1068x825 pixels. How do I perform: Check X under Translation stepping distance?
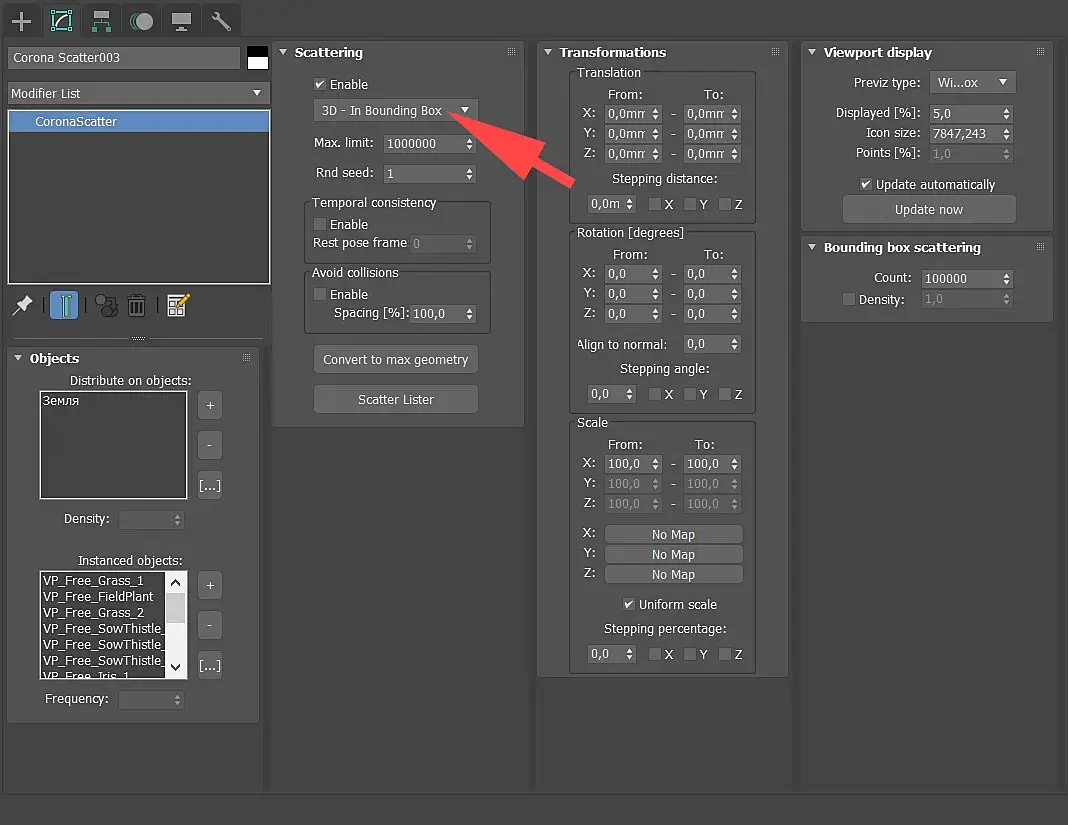click(655, 204)
